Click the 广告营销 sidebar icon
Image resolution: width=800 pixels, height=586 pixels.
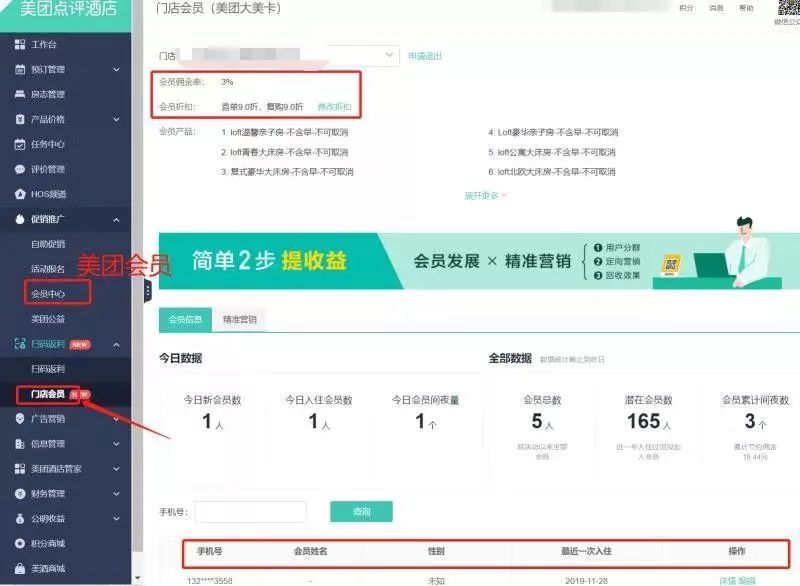pos(20,419)
